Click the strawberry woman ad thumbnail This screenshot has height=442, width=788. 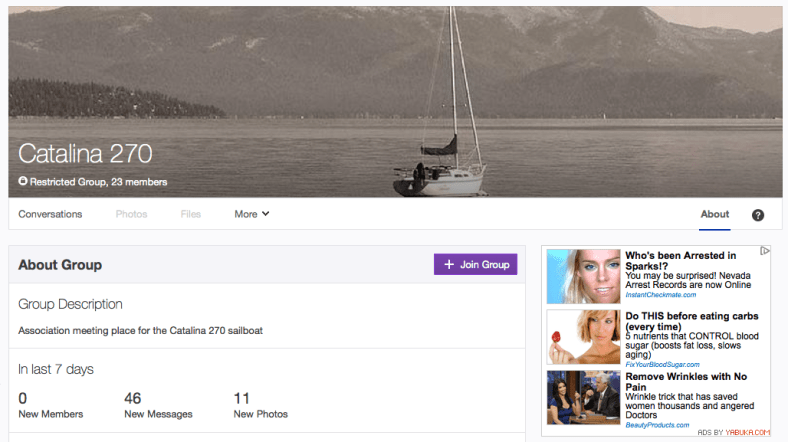click(x=584, y=336)
